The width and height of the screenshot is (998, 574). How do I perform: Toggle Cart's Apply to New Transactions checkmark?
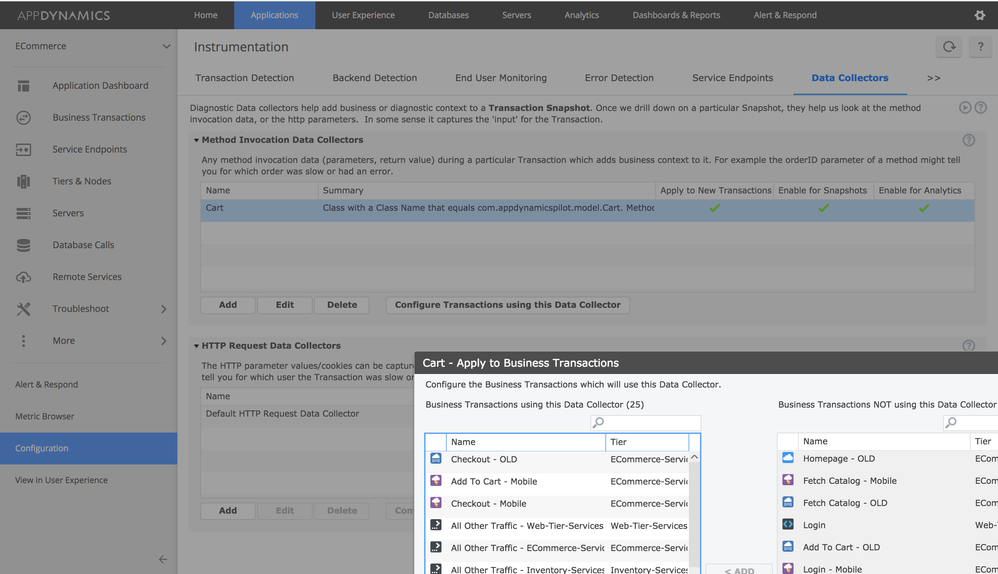(714, 208)
